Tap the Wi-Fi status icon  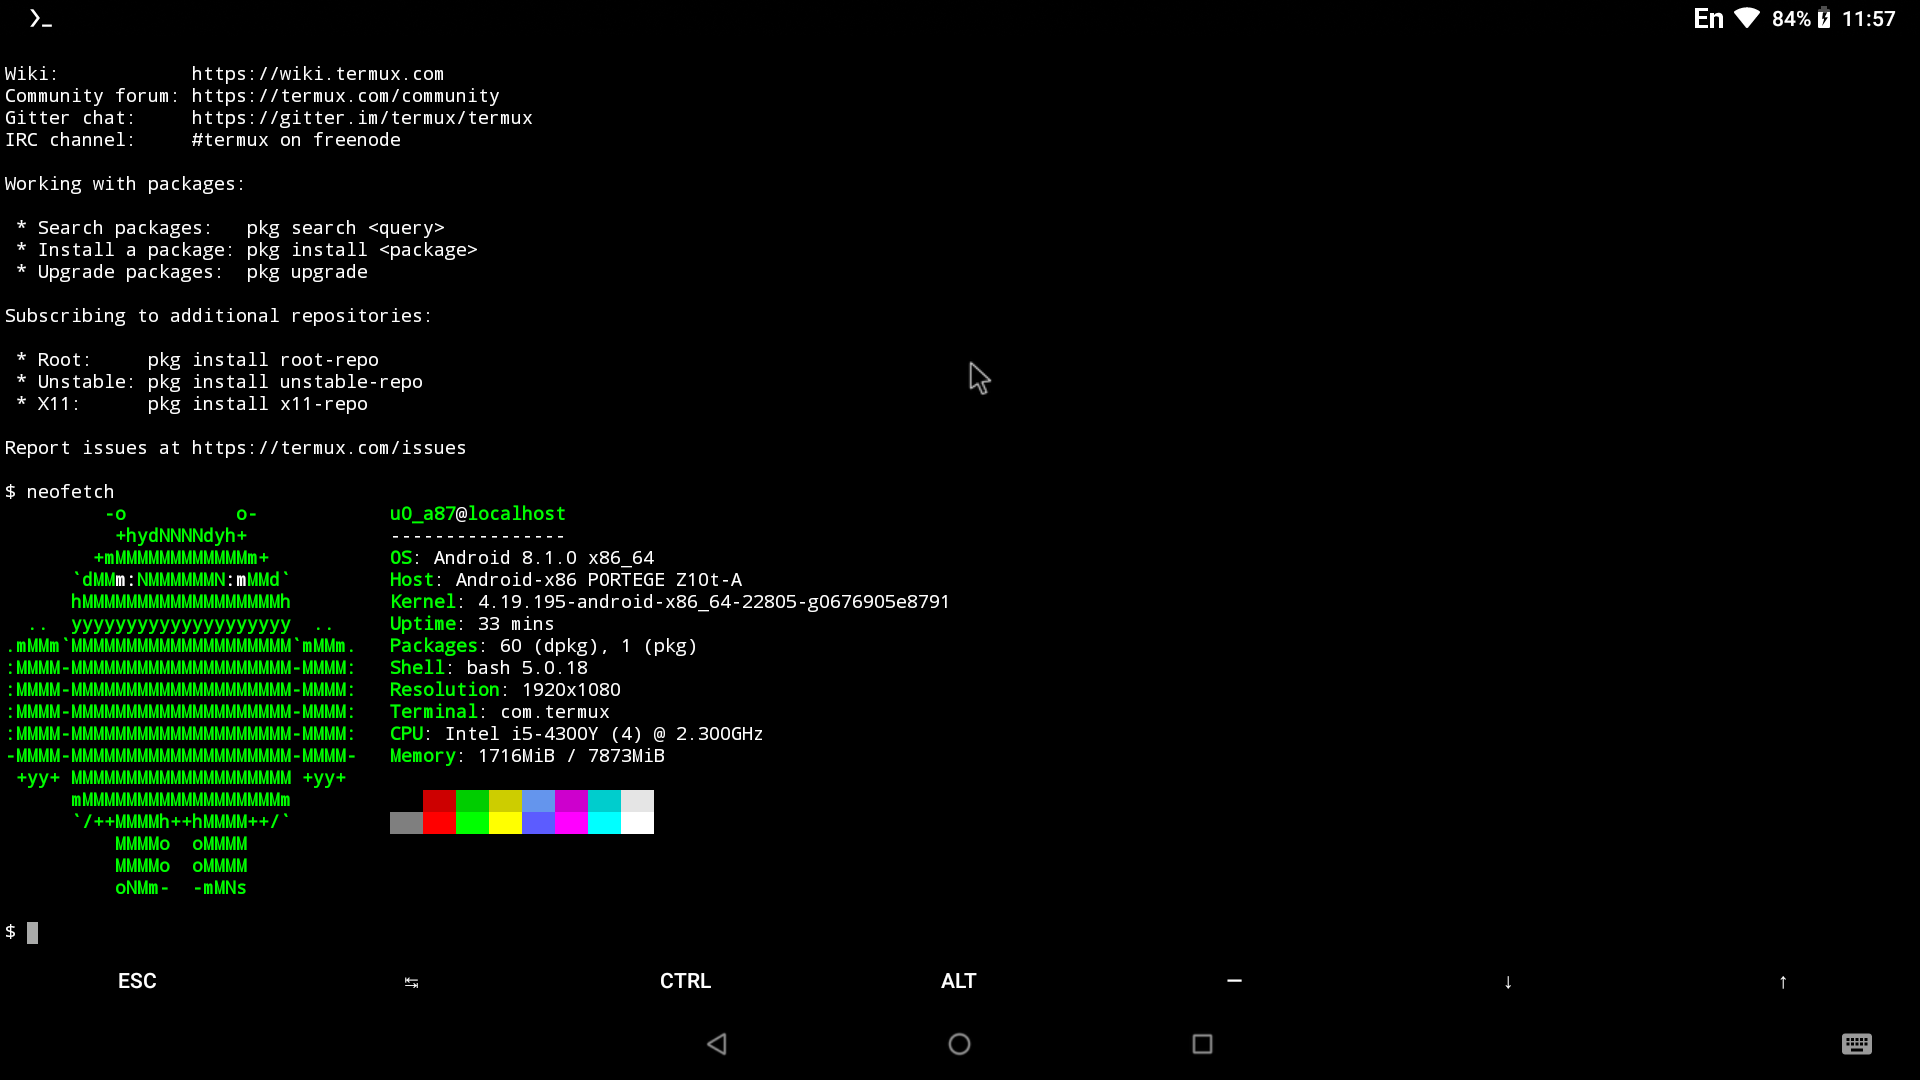tap(1747, 18)
